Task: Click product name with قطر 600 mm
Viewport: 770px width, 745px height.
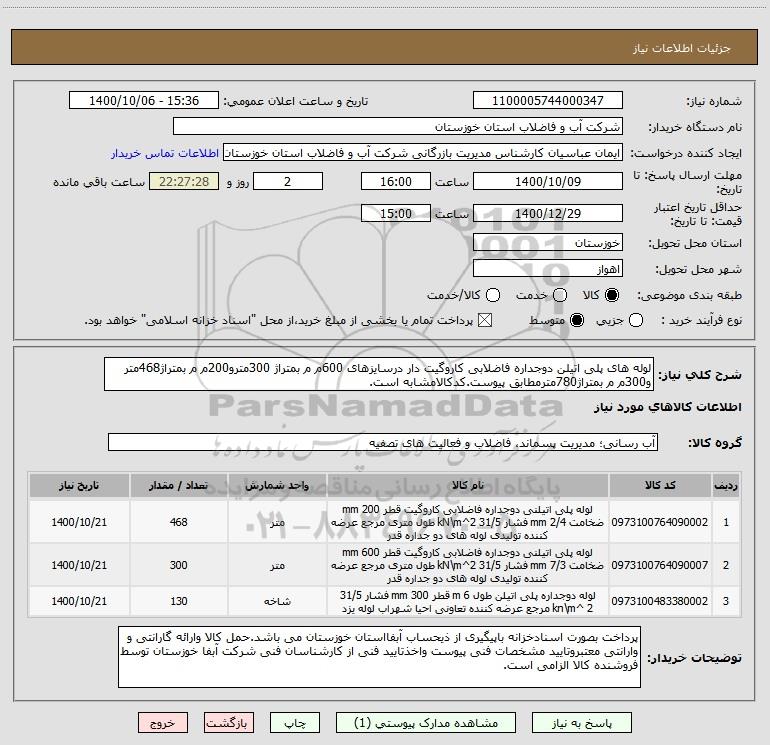Action: click(x=468, y=565)
